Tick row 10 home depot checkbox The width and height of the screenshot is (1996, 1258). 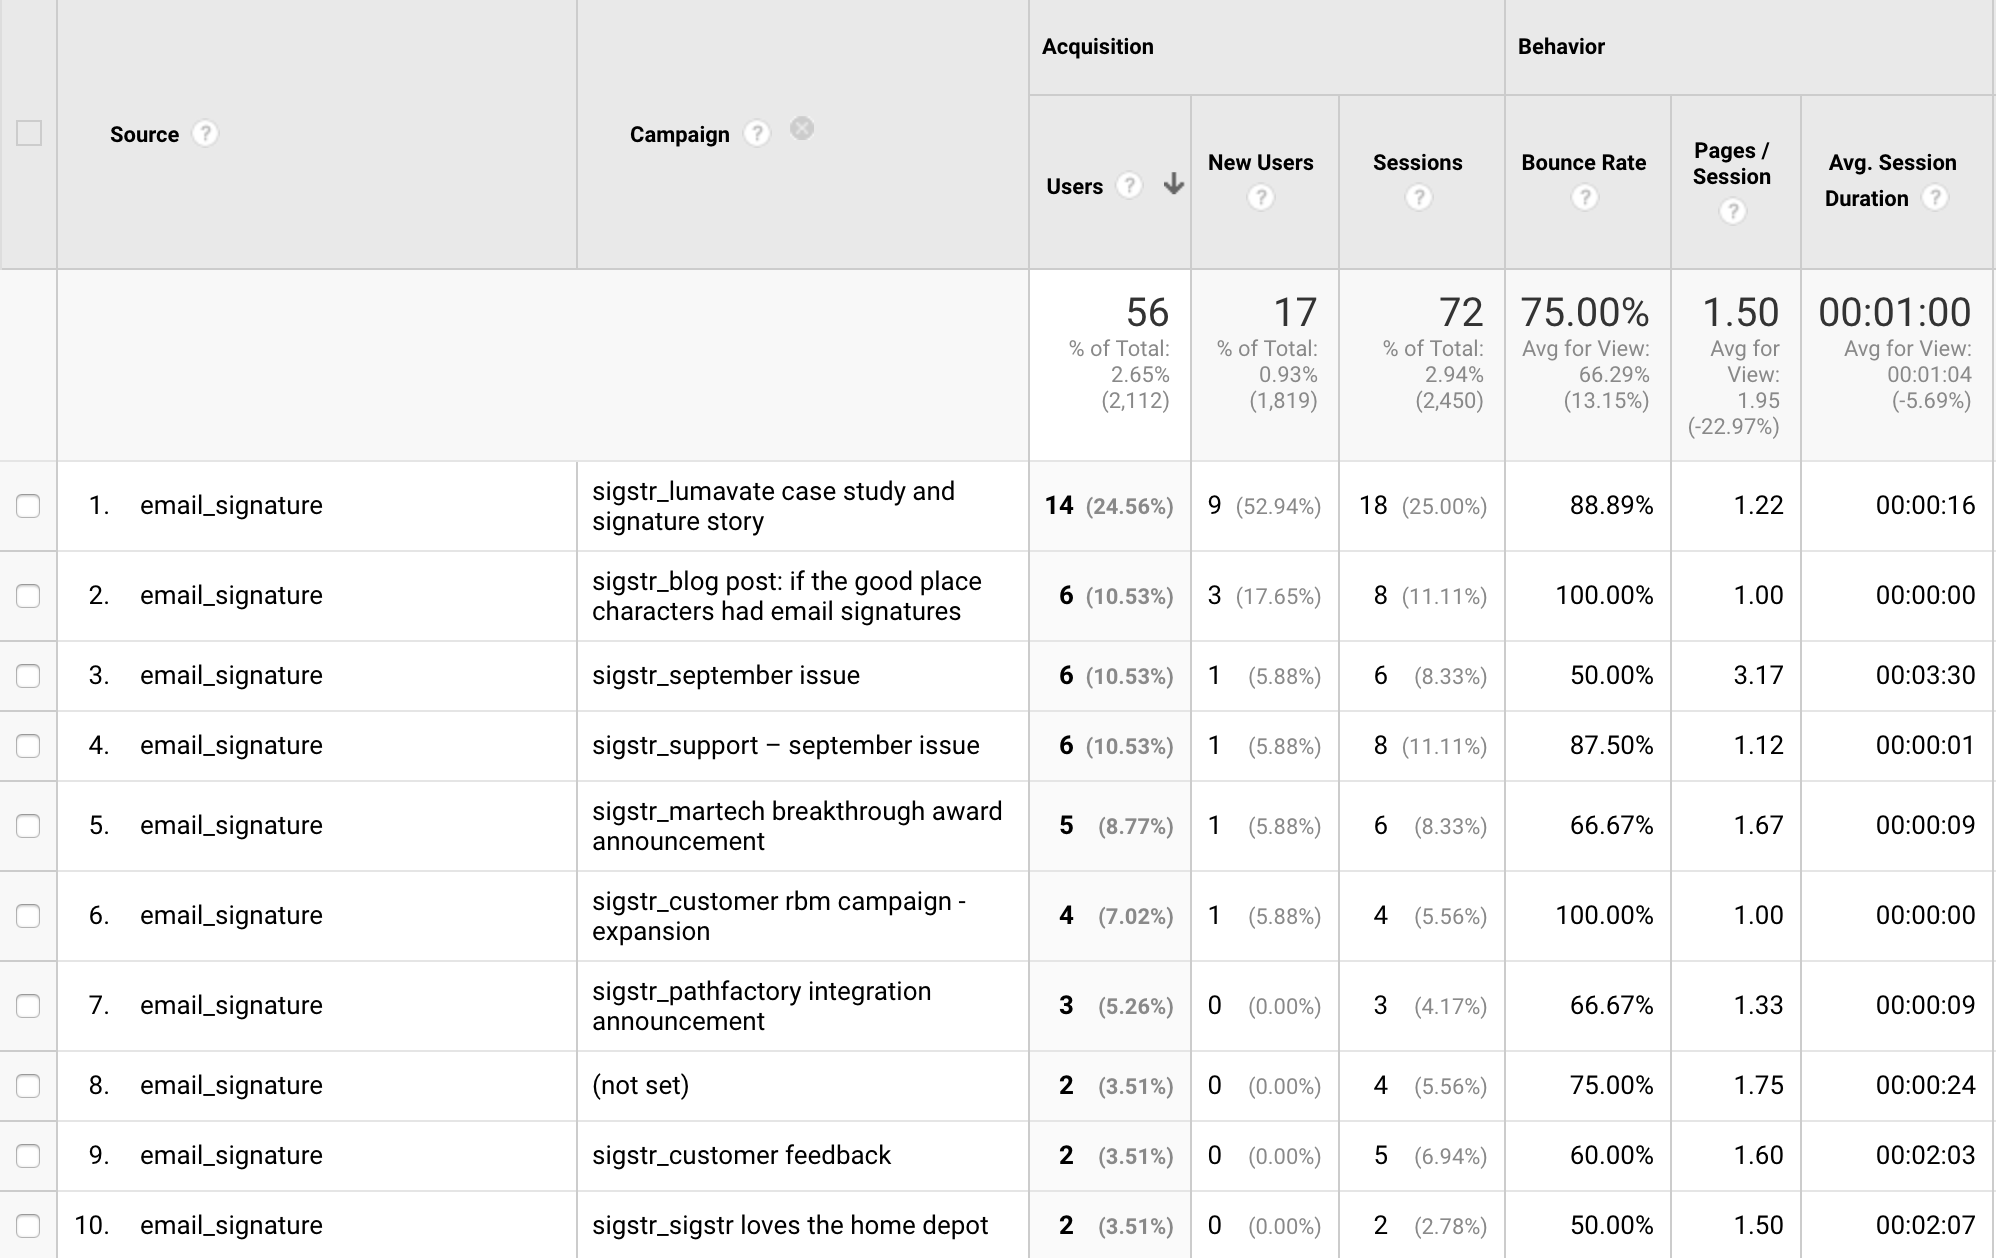[28, 1226]
